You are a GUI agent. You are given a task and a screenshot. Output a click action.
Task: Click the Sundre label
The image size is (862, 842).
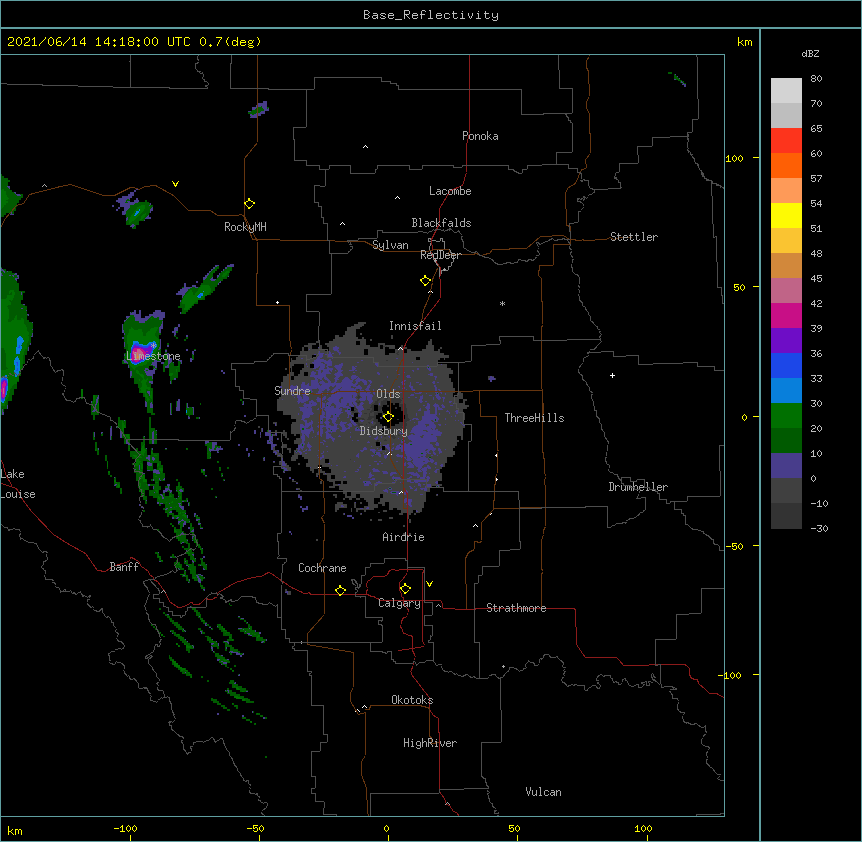[292, 391]
